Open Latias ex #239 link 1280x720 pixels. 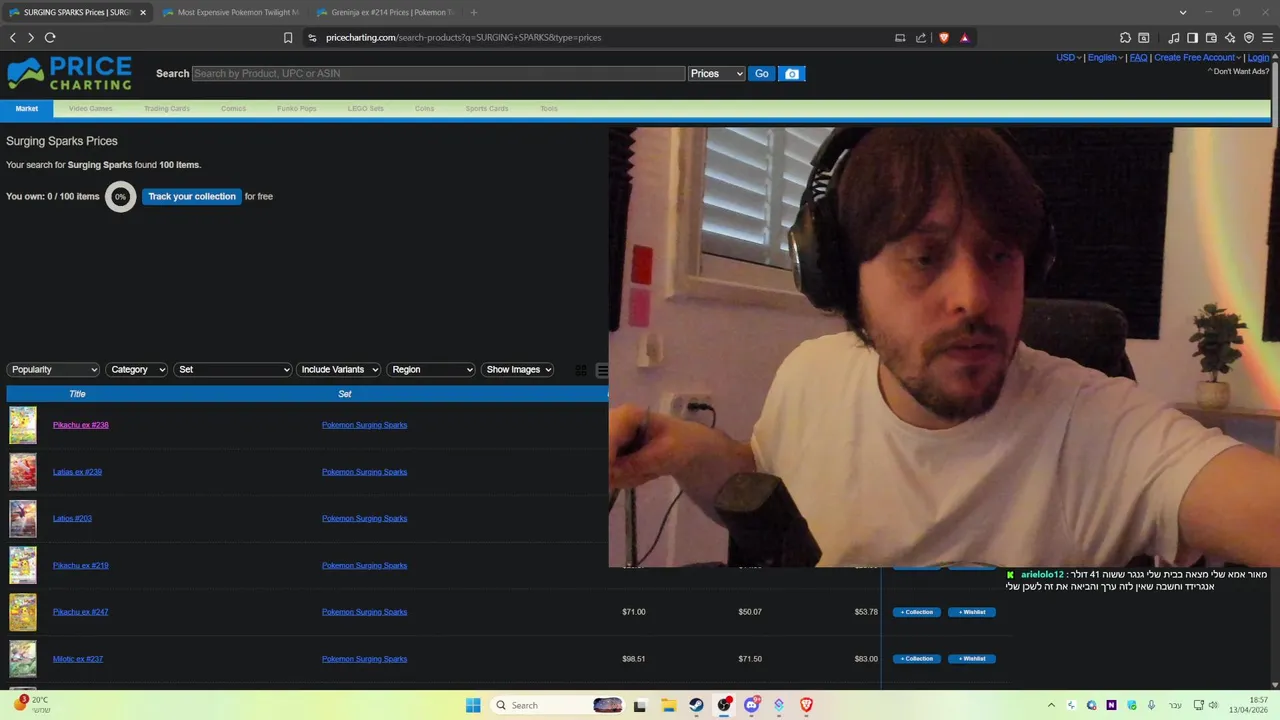coord(77,472)
